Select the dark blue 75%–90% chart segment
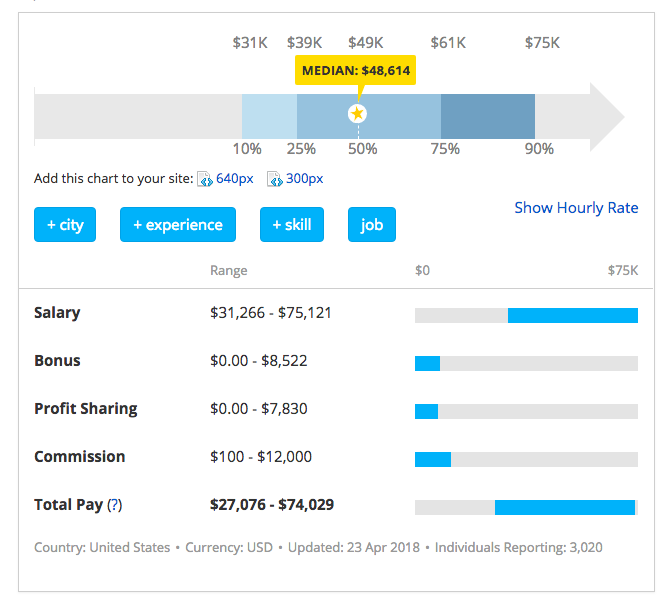The image size is (669, 598). (x=488, y=117)
